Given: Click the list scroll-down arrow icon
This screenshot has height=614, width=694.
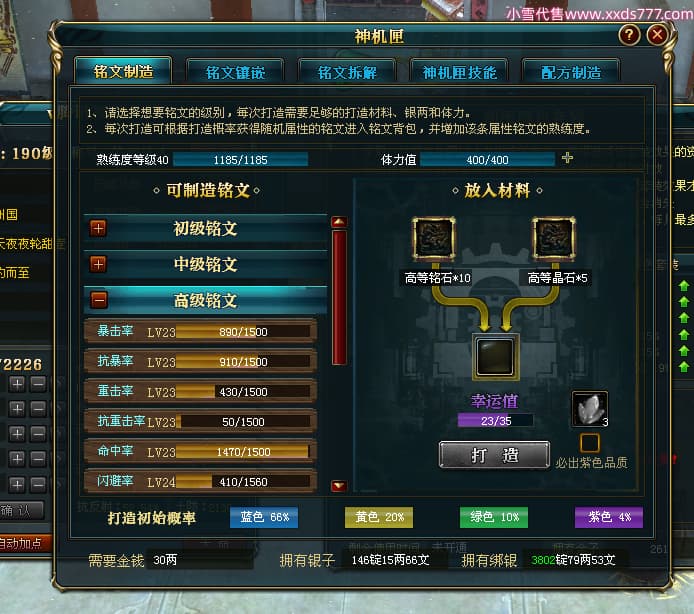Looking at the screenshot, I should (339, 486).
